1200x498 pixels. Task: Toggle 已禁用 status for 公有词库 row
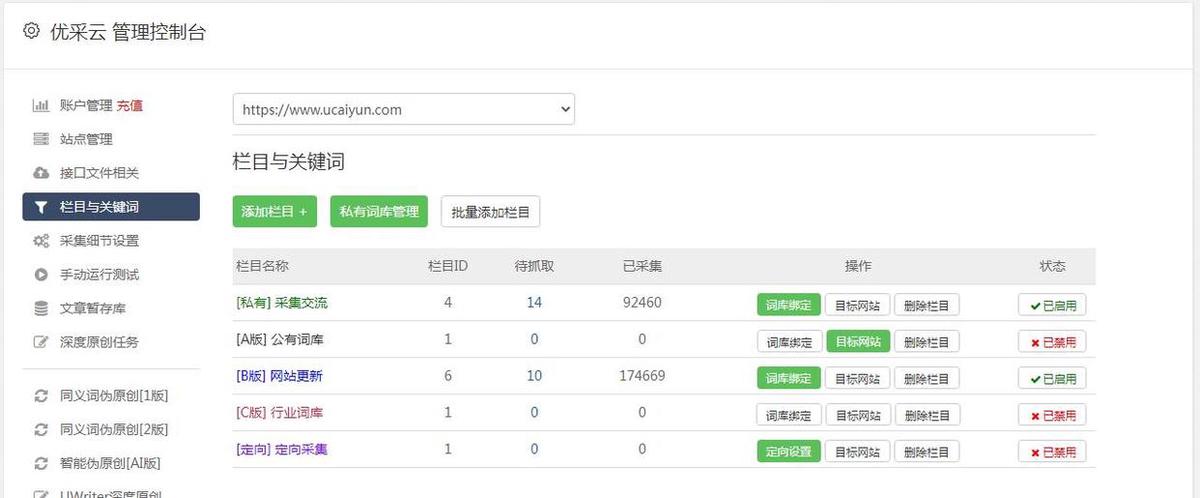pyautogui.click(x=1052, y=342)
